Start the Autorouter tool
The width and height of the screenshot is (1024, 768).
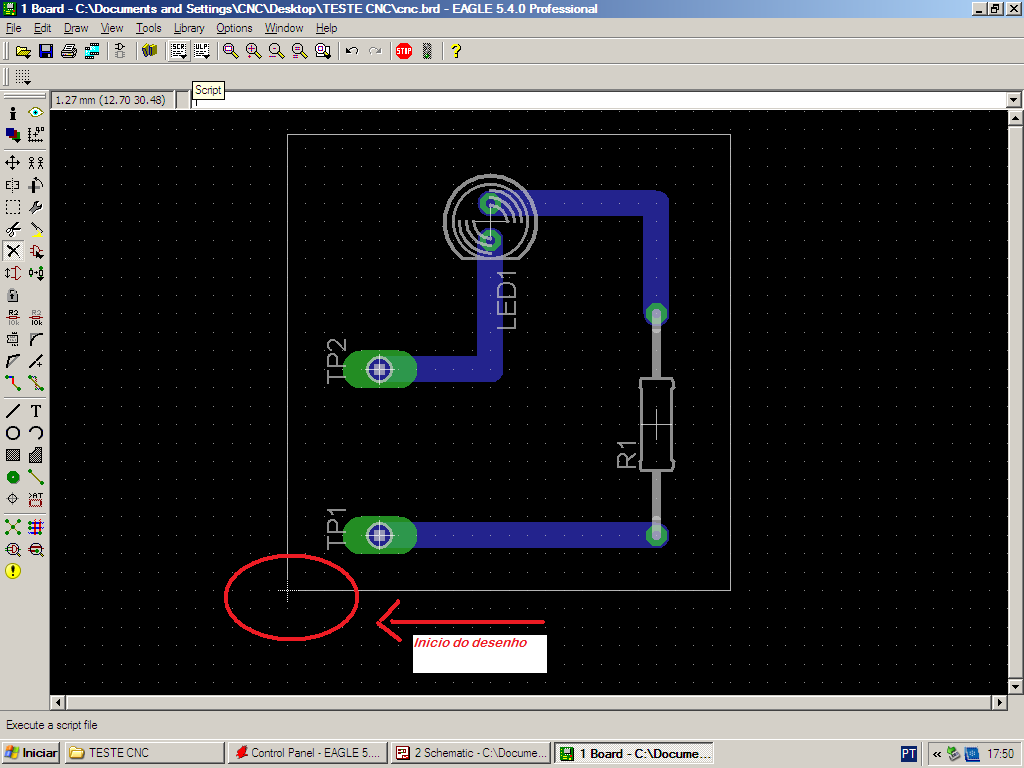click(36, 527)
